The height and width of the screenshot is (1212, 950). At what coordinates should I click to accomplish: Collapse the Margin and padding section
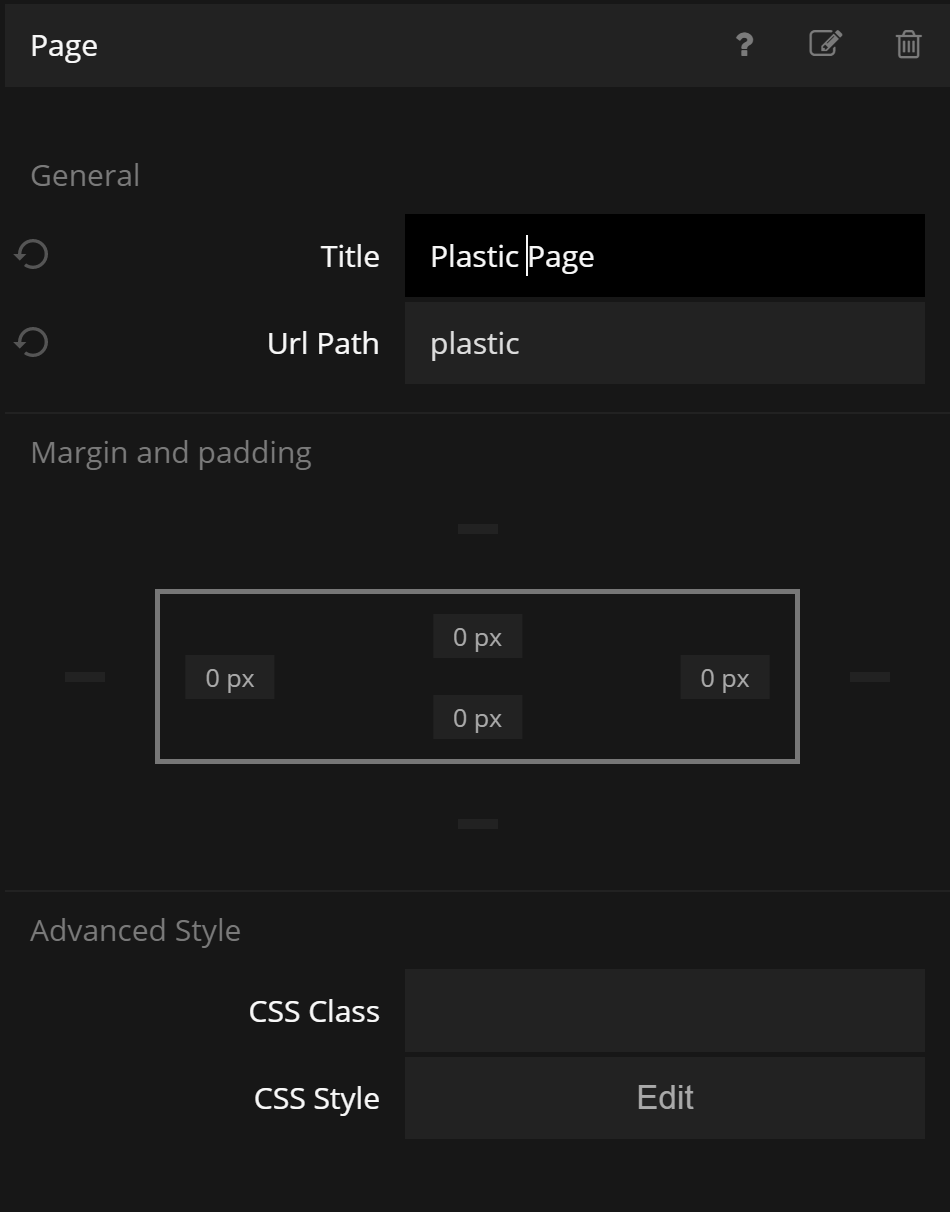tap(171, 453)
